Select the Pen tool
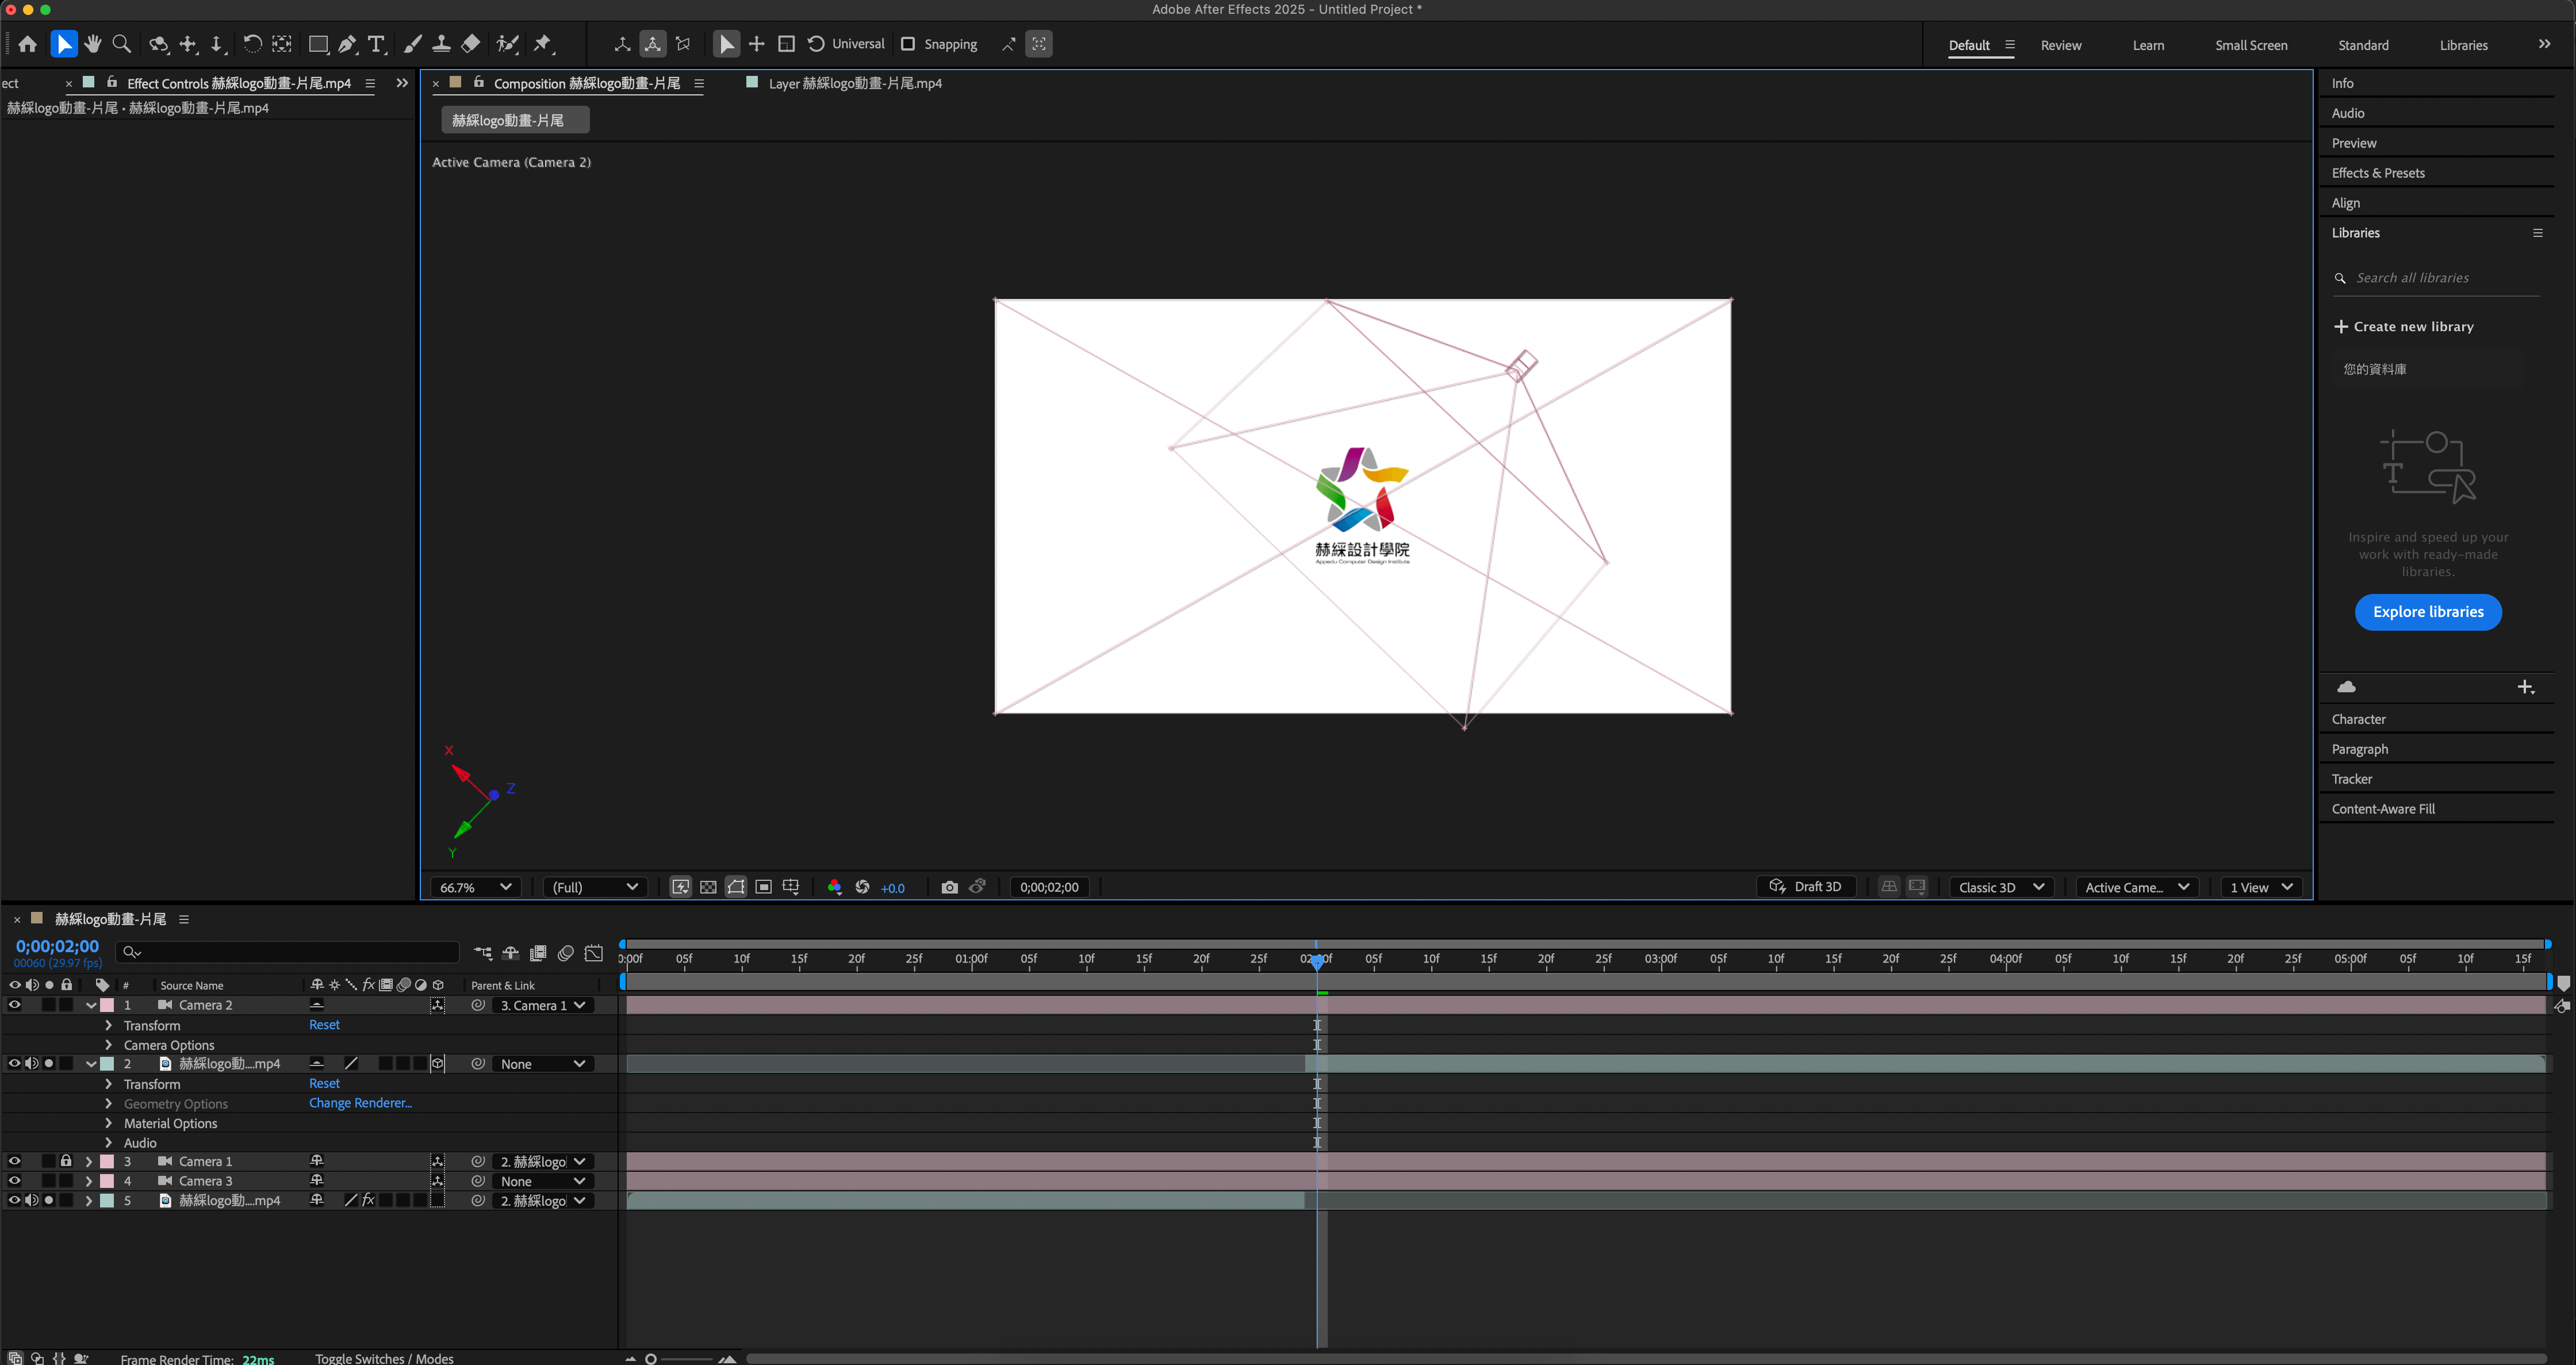This screenshot has width=2576, height=1365. tap(347, 44)
